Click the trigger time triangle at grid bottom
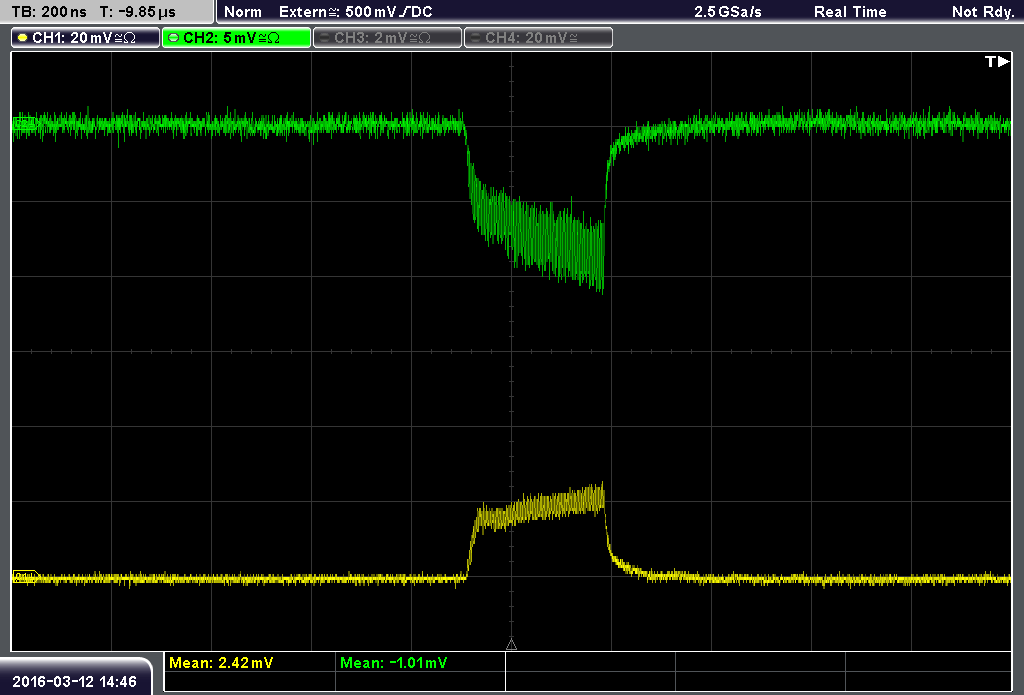 tap(511, 644)
